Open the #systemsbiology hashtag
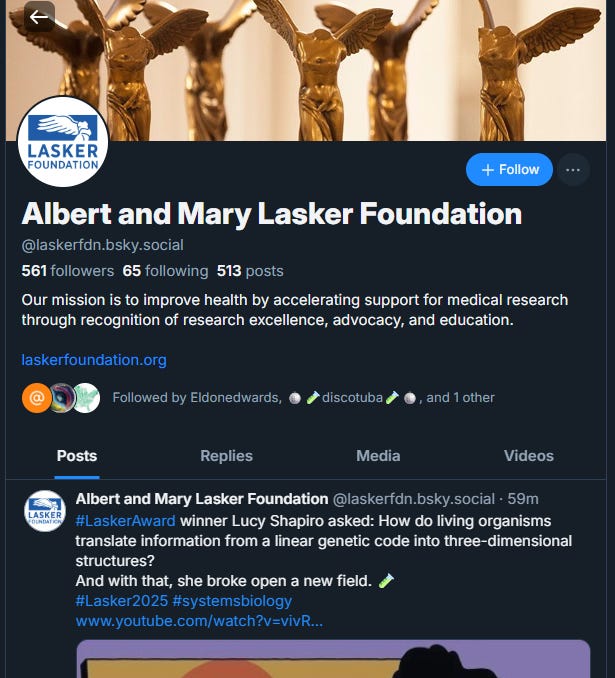Screen dimensions: 615x678 pyautogui.click(x=232, y=601)
